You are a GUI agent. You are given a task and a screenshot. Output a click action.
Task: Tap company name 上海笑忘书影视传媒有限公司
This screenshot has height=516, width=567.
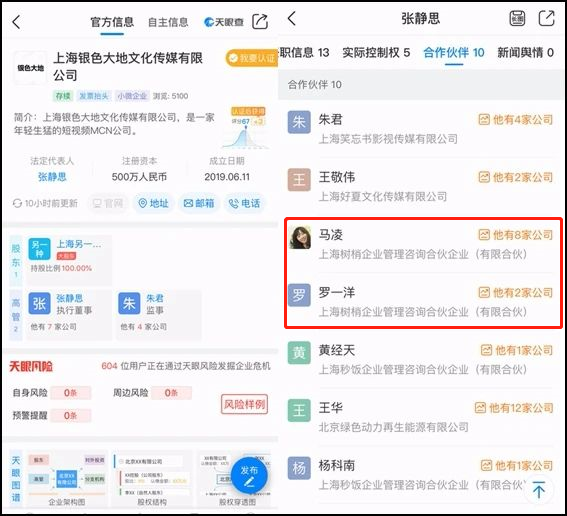point(388,139)
